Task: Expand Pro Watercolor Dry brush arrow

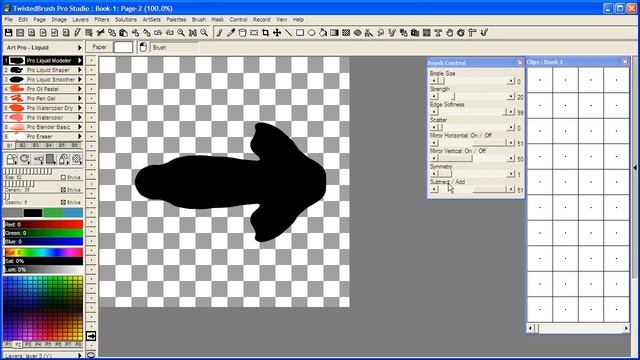Action: (80, 108)
